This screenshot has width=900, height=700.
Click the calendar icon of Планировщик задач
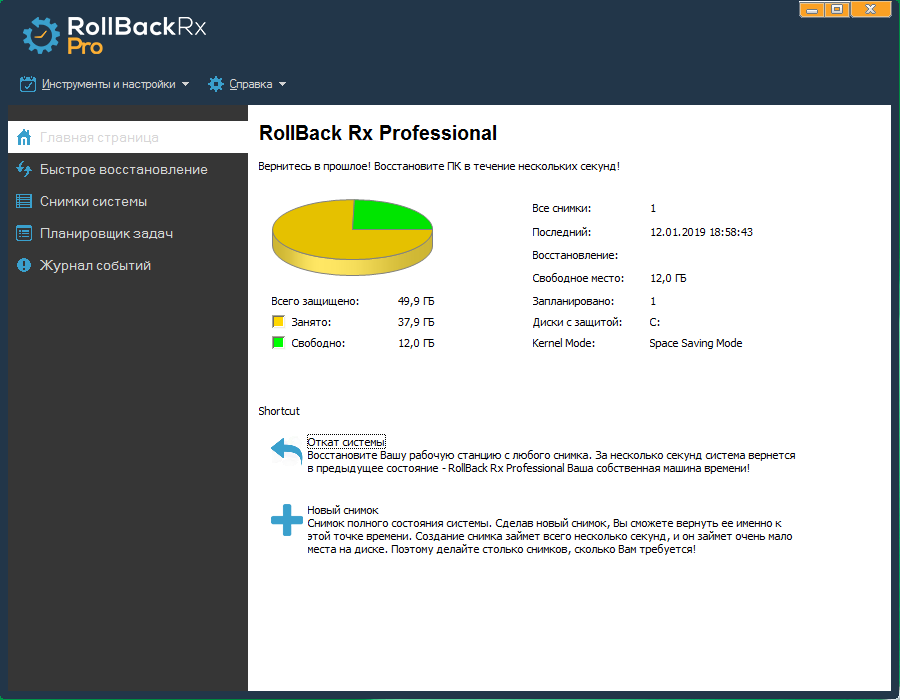click(x=22, y=232)
